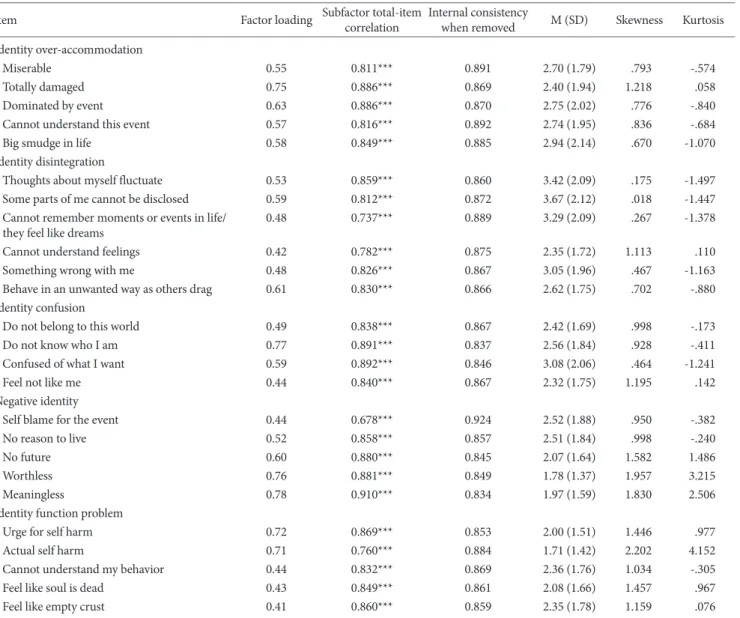
Task: Click skewness value .018
Action: click(641, 199)
